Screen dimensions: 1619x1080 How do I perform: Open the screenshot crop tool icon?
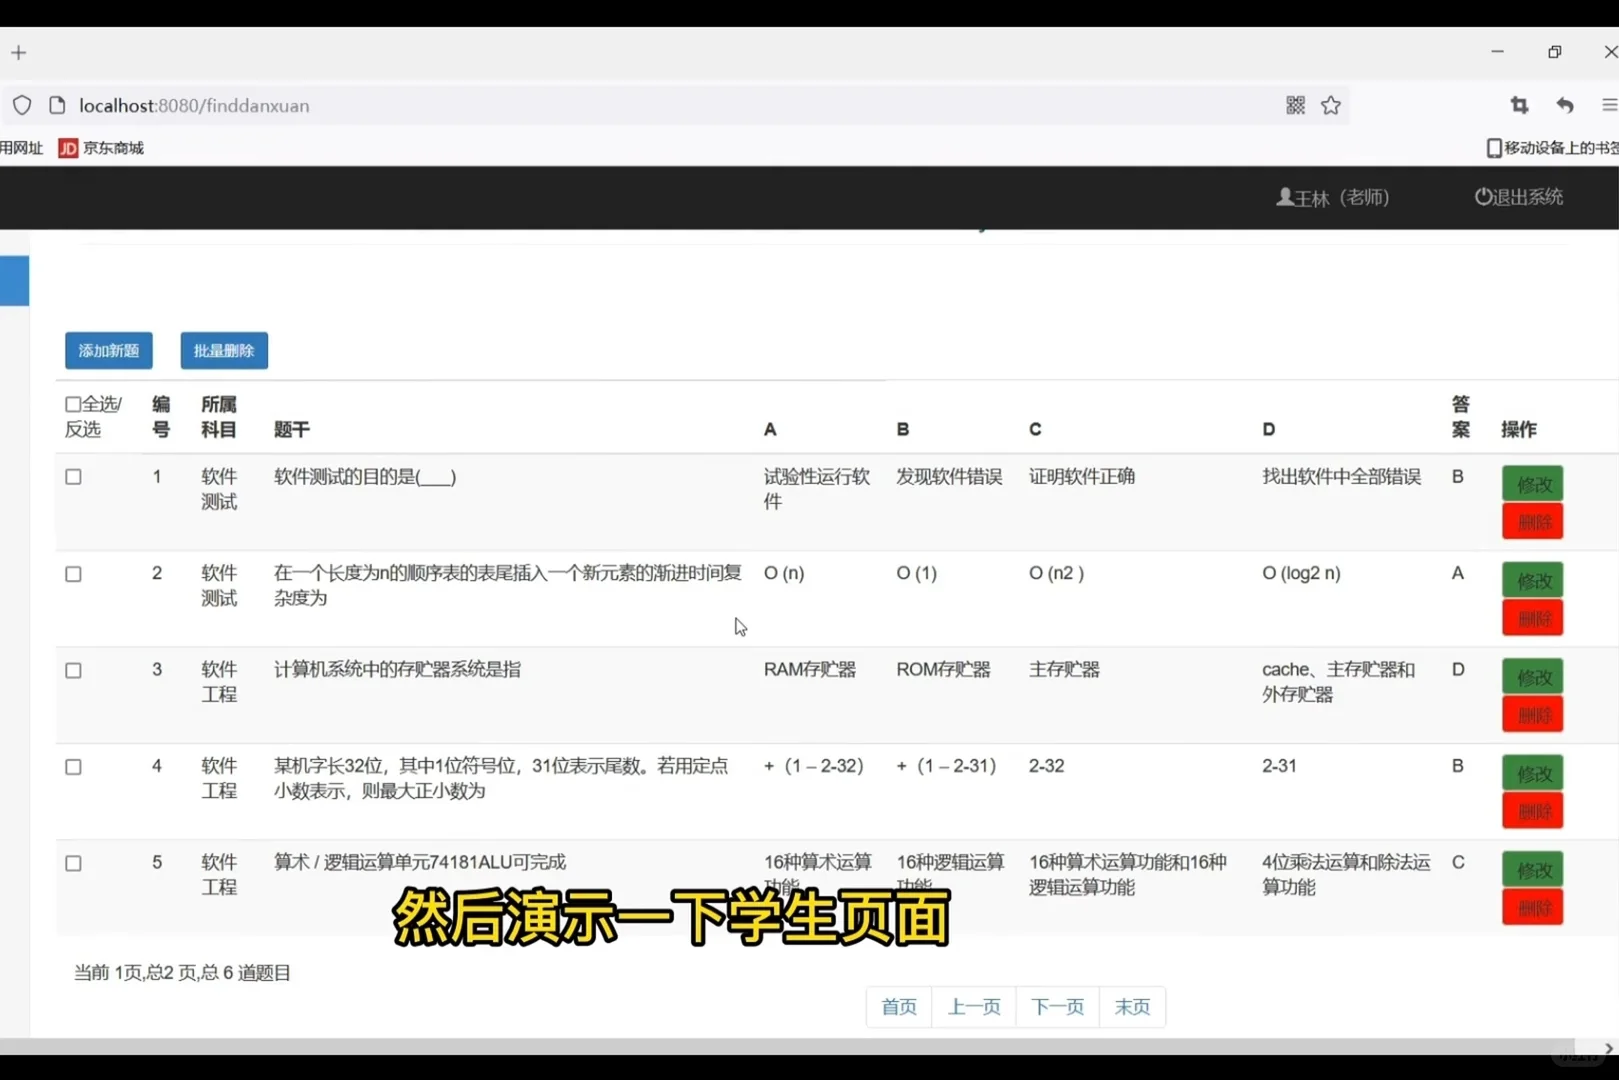pos(1519,105)
